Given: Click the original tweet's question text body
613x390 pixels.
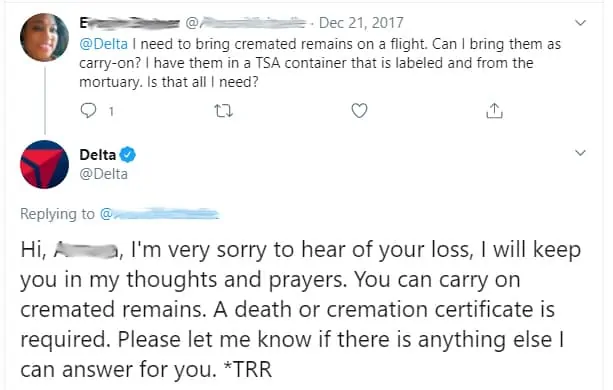Looking at the screenshot, I should [320, 63].
